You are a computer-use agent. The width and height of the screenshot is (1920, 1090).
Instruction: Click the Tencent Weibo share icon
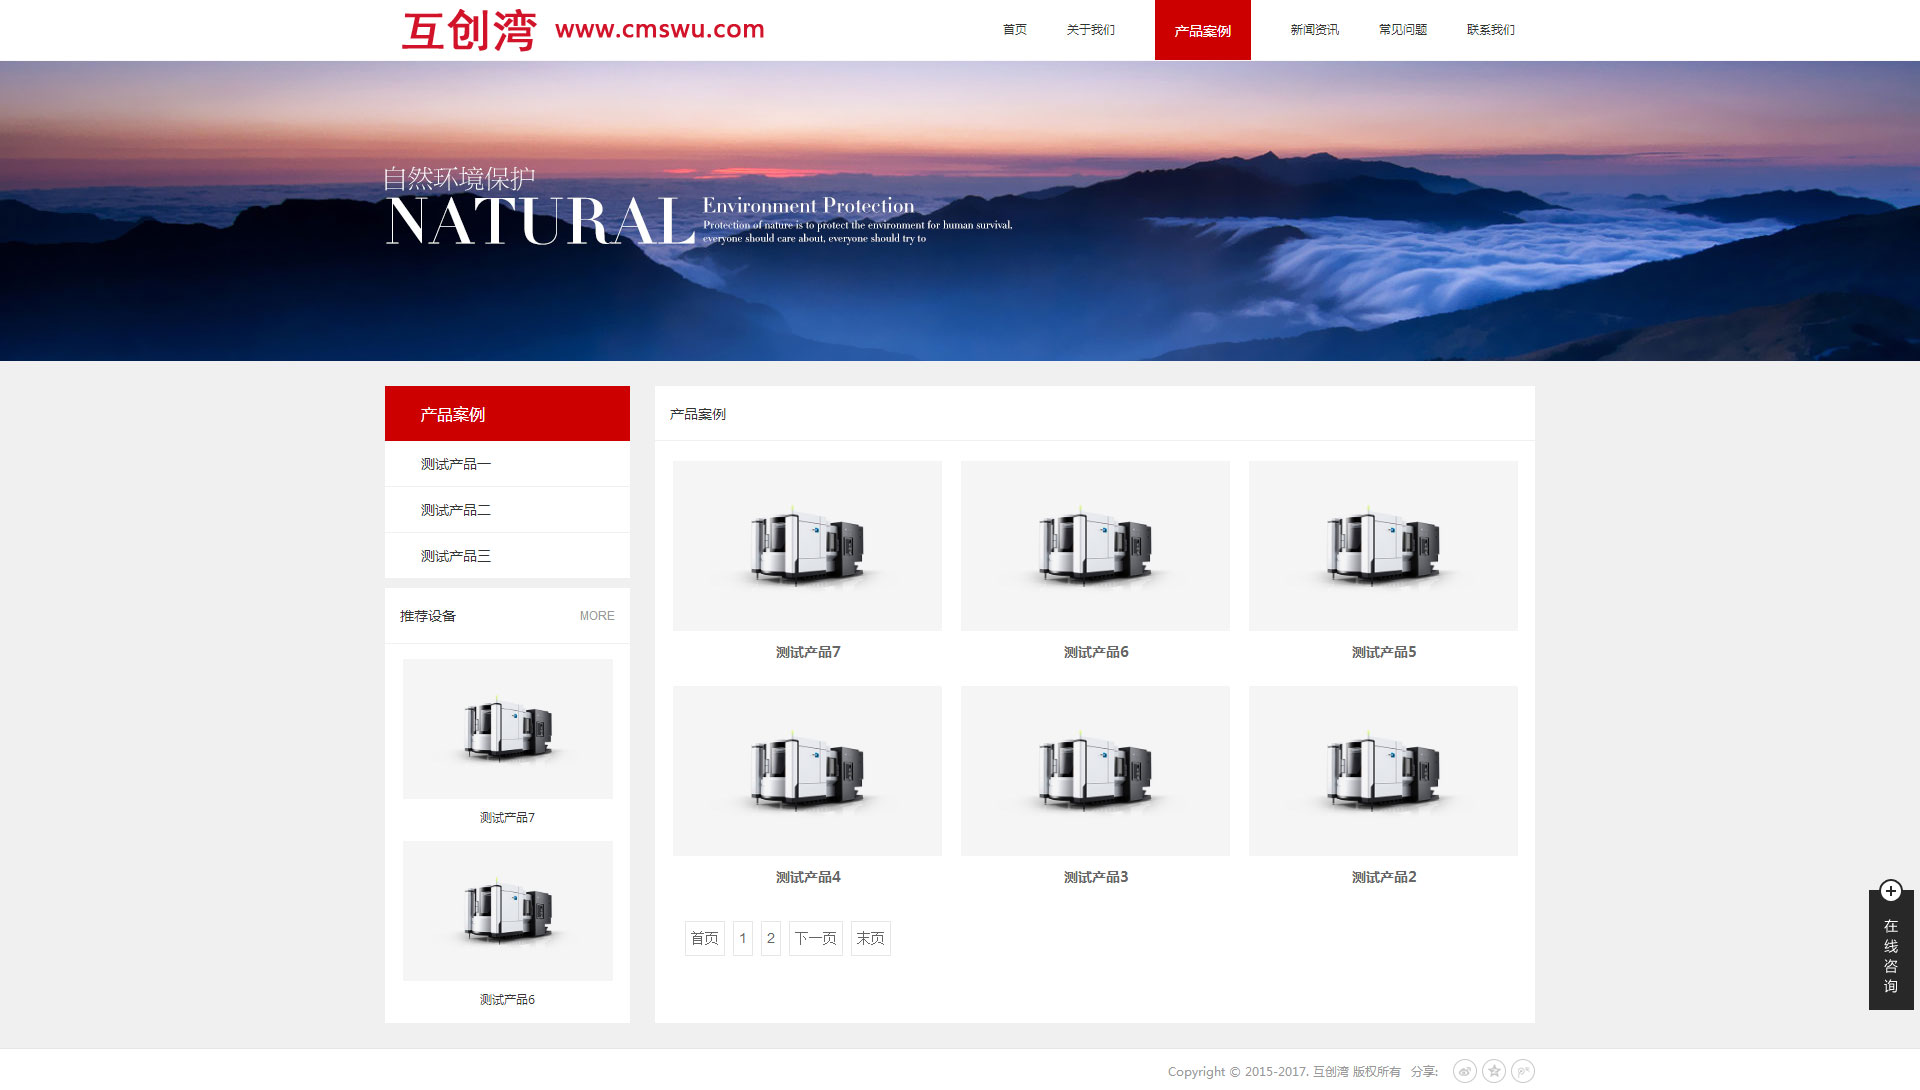tap(1523, 1071)
